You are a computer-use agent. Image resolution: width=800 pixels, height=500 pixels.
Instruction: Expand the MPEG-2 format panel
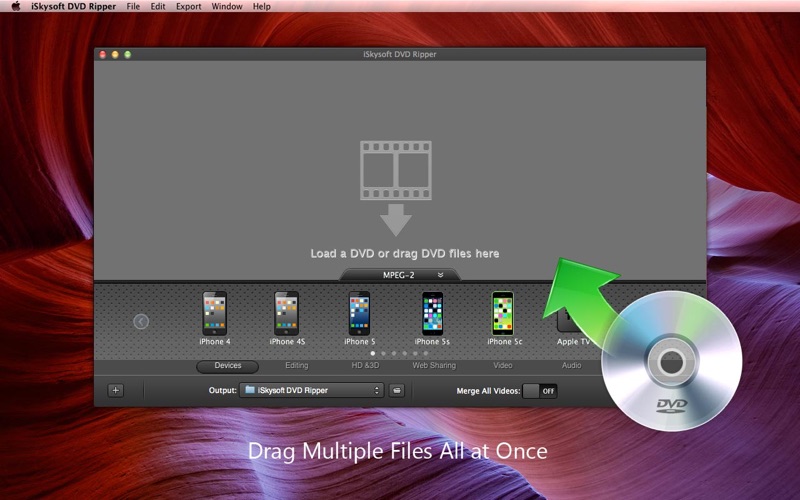(x=400, y=274)
